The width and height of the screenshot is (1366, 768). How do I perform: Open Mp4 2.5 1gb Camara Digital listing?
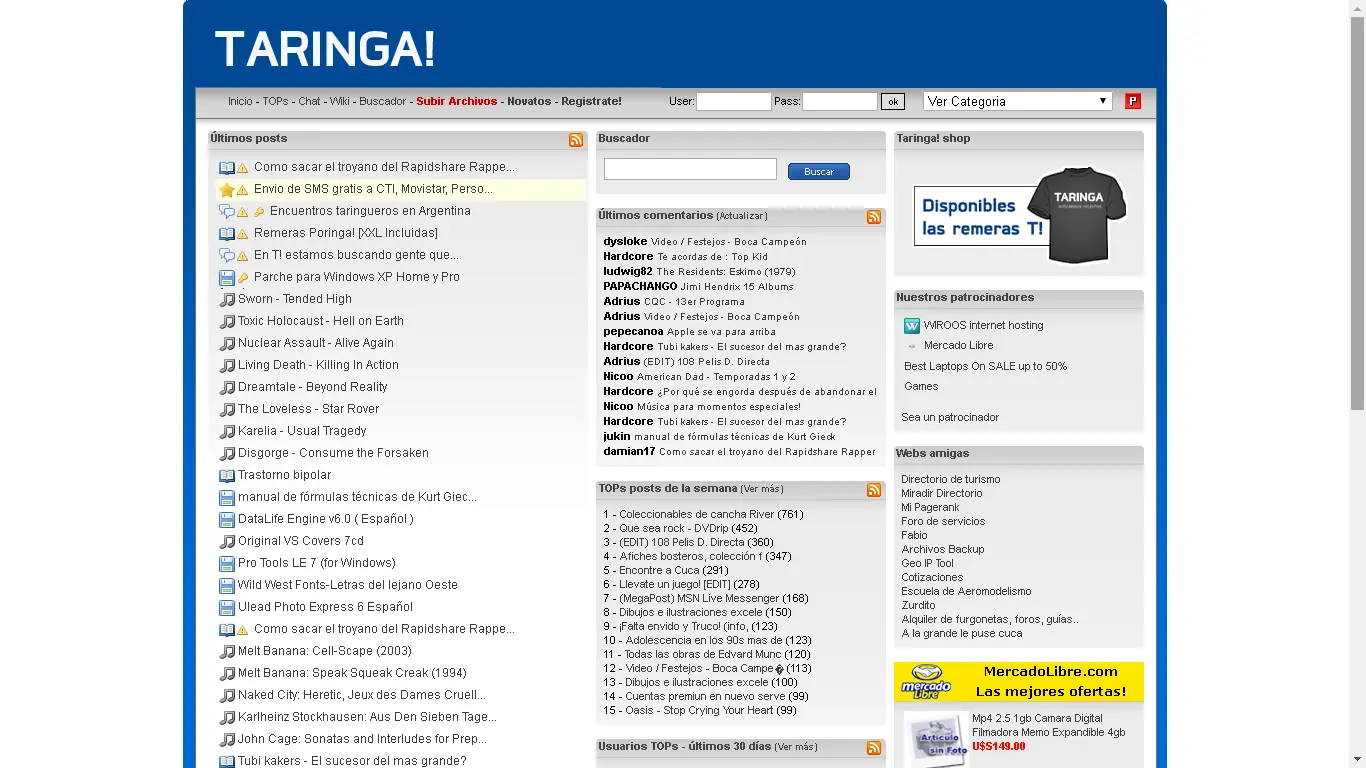pos(1048,725)
